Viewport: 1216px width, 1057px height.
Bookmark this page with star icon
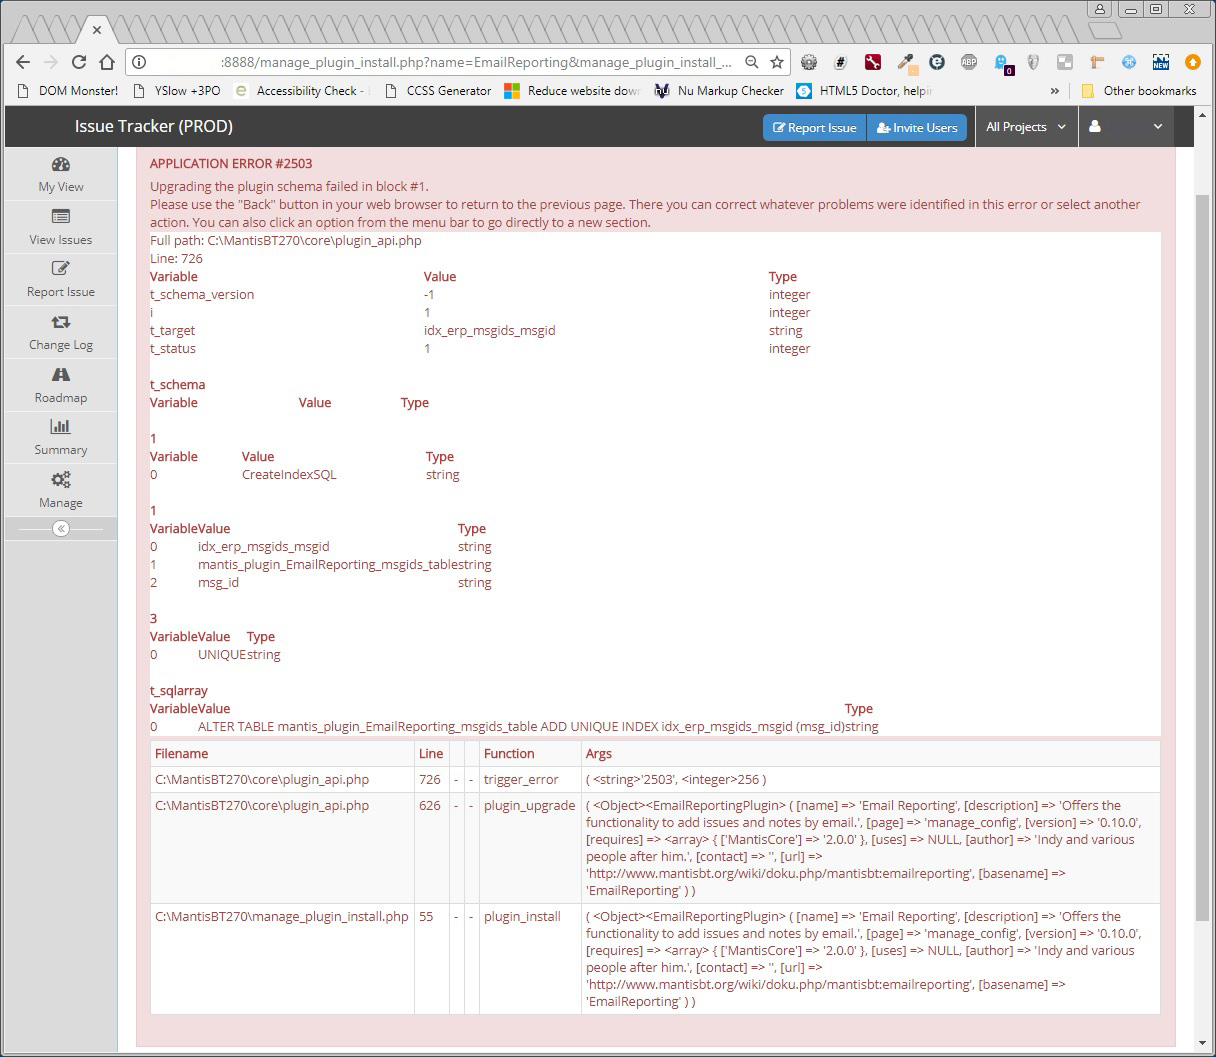click(x=777, y=62)
